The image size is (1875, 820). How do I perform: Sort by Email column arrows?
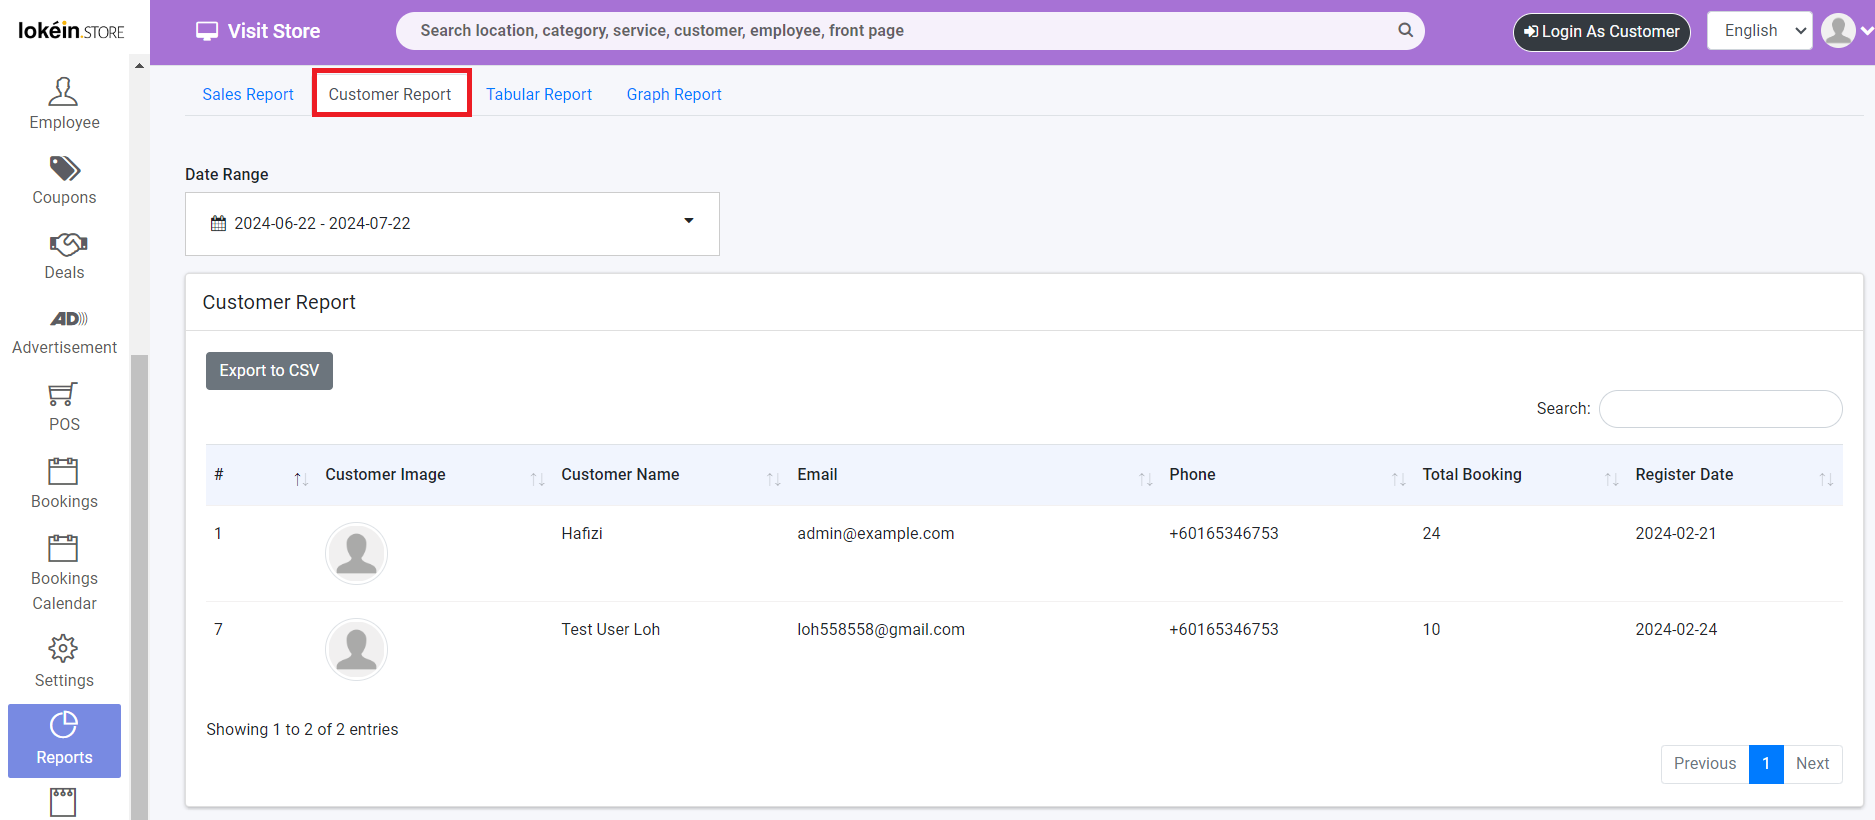[x=1145, y=480]
